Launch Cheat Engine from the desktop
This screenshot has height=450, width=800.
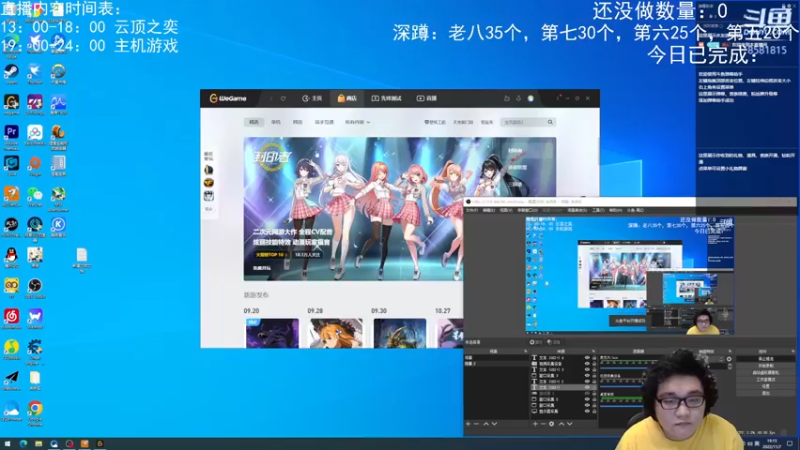coord(35,347)
